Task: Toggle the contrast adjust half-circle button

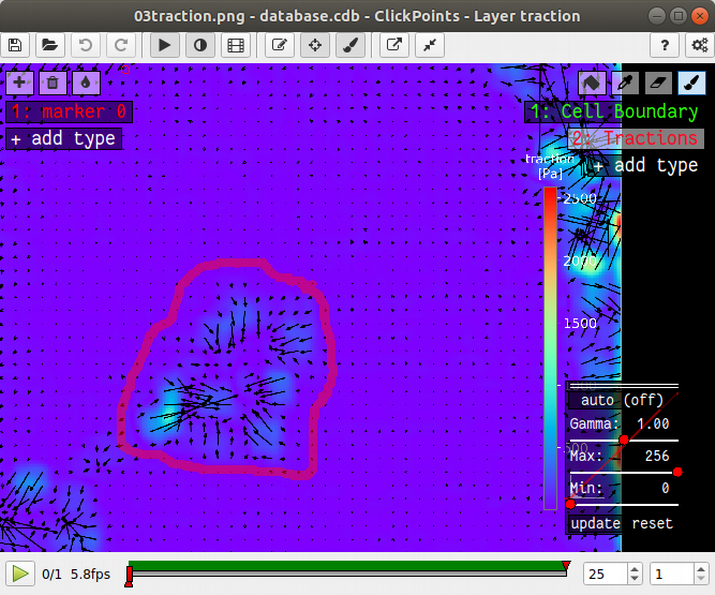Action: (x=199, y=45)
